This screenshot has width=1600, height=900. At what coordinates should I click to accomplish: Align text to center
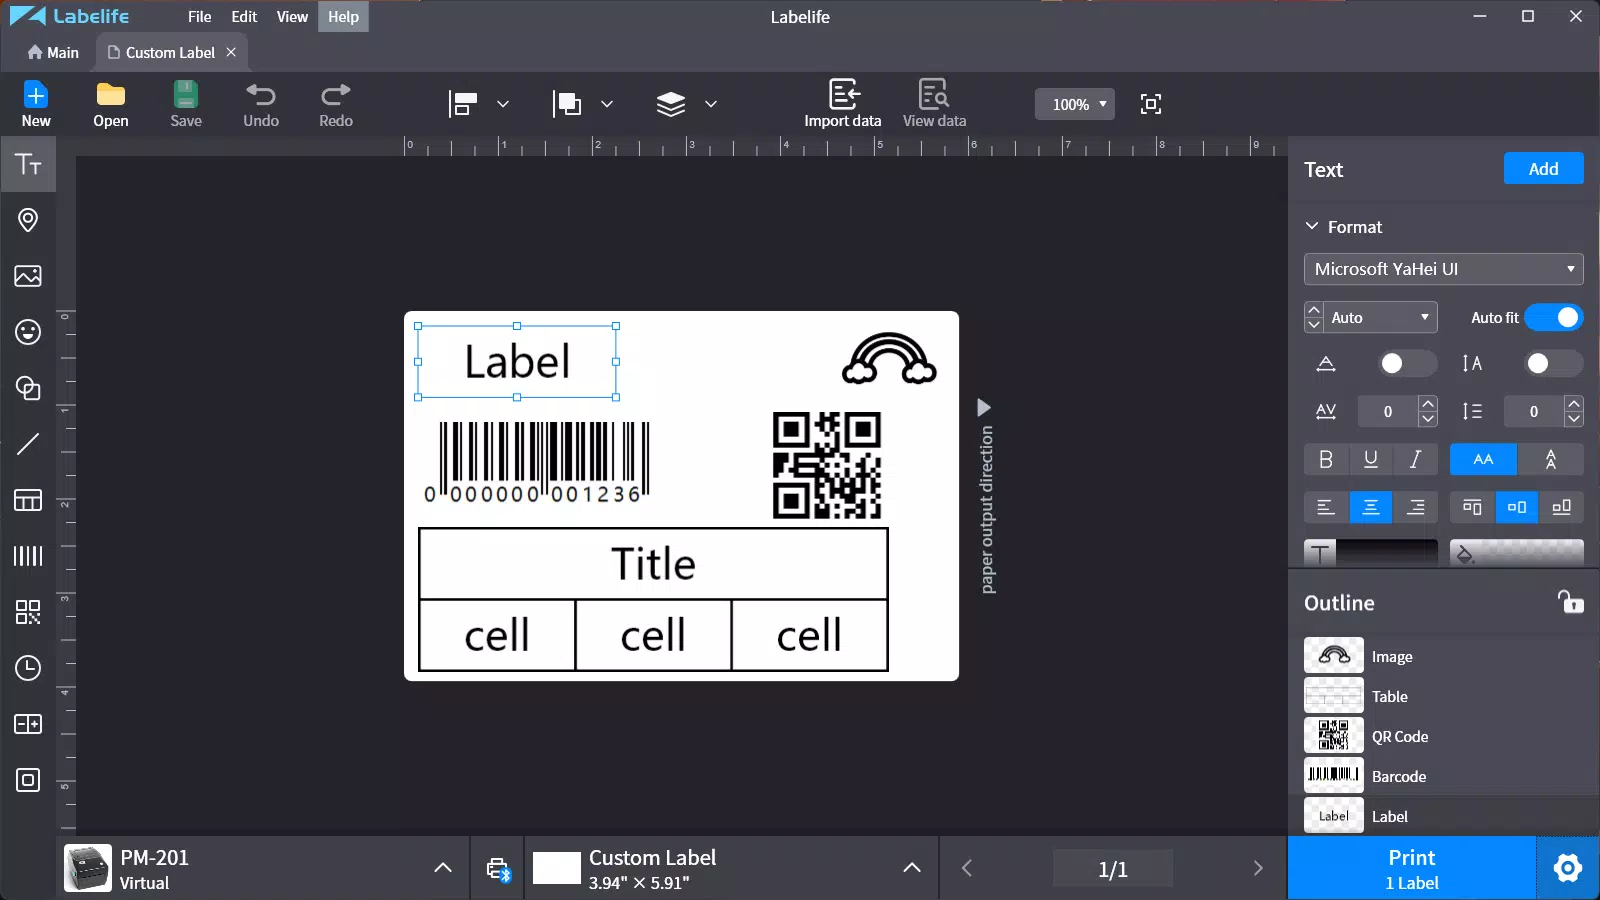coord(1371,507)
